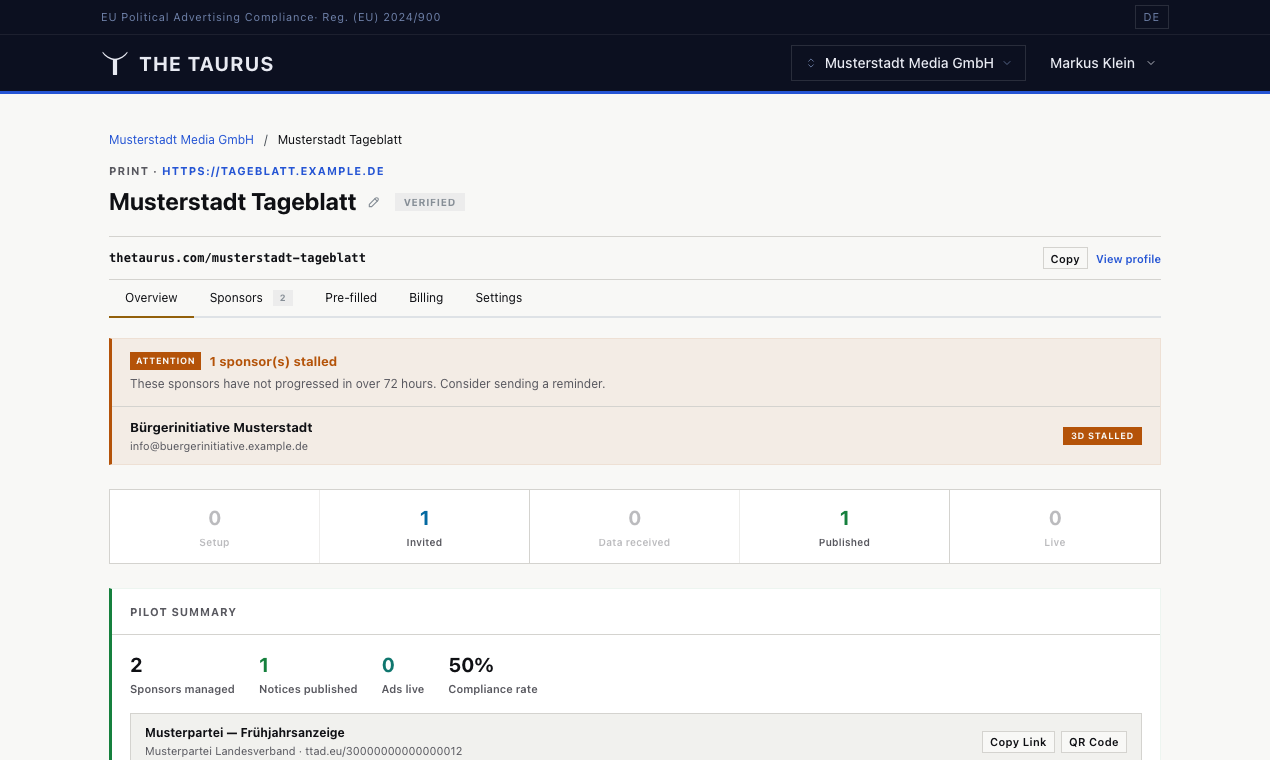Open Musterstadt Media GmbH organization dropdown

pyautogui.click(x=908, y=63)
